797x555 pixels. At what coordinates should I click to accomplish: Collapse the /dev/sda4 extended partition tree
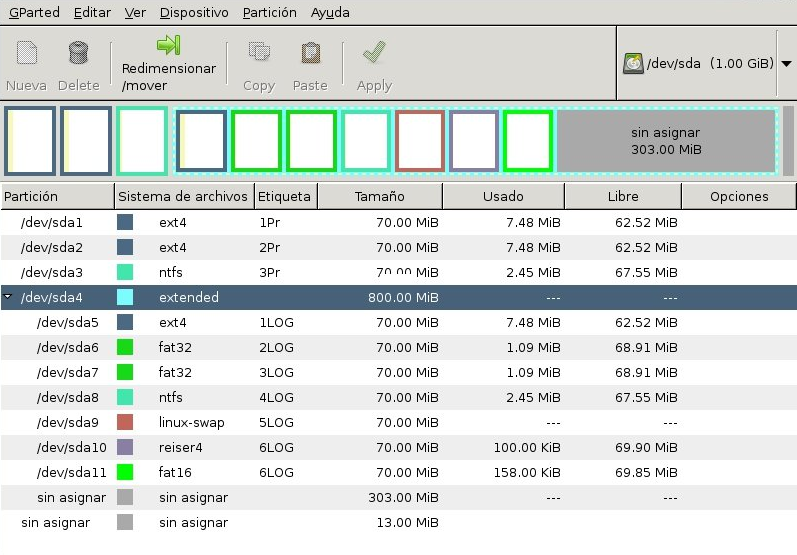[9, 297]
